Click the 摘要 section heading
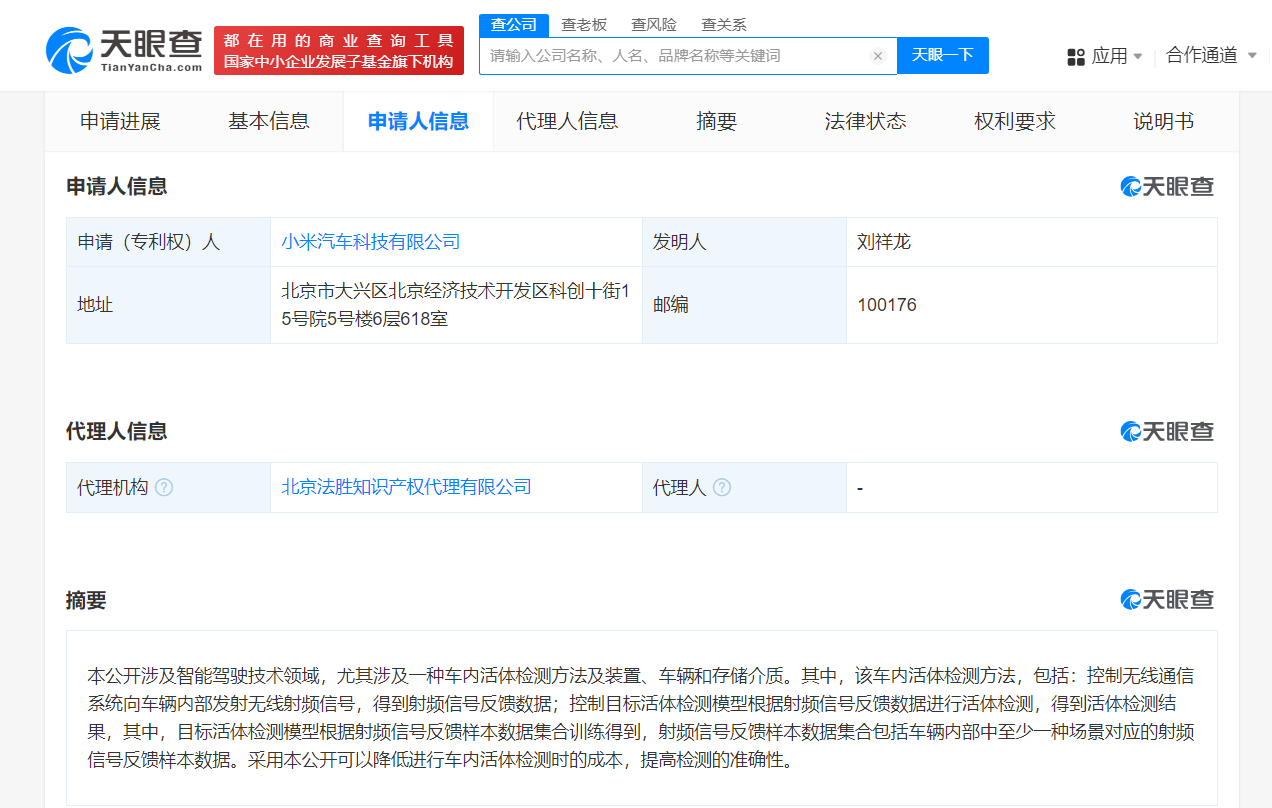The width and height of the screenshot is (1272, 808). pos(86,600)
